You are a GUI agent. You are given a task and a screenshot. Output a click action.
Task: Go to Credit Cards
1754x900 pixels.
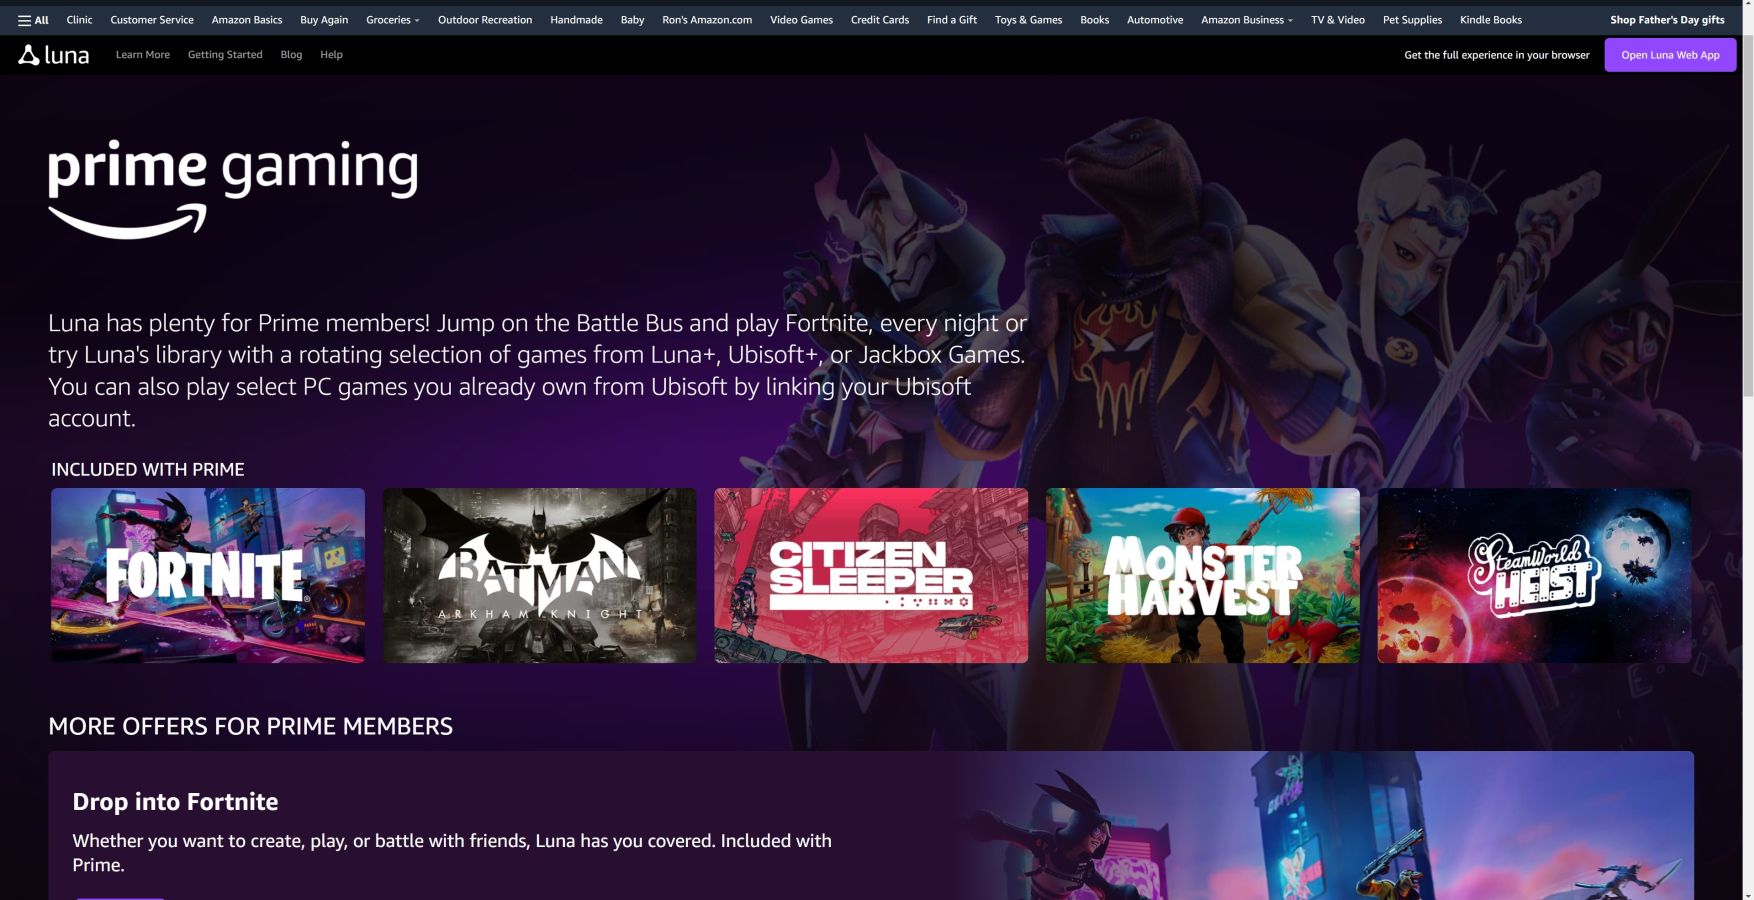pos(880,20)
